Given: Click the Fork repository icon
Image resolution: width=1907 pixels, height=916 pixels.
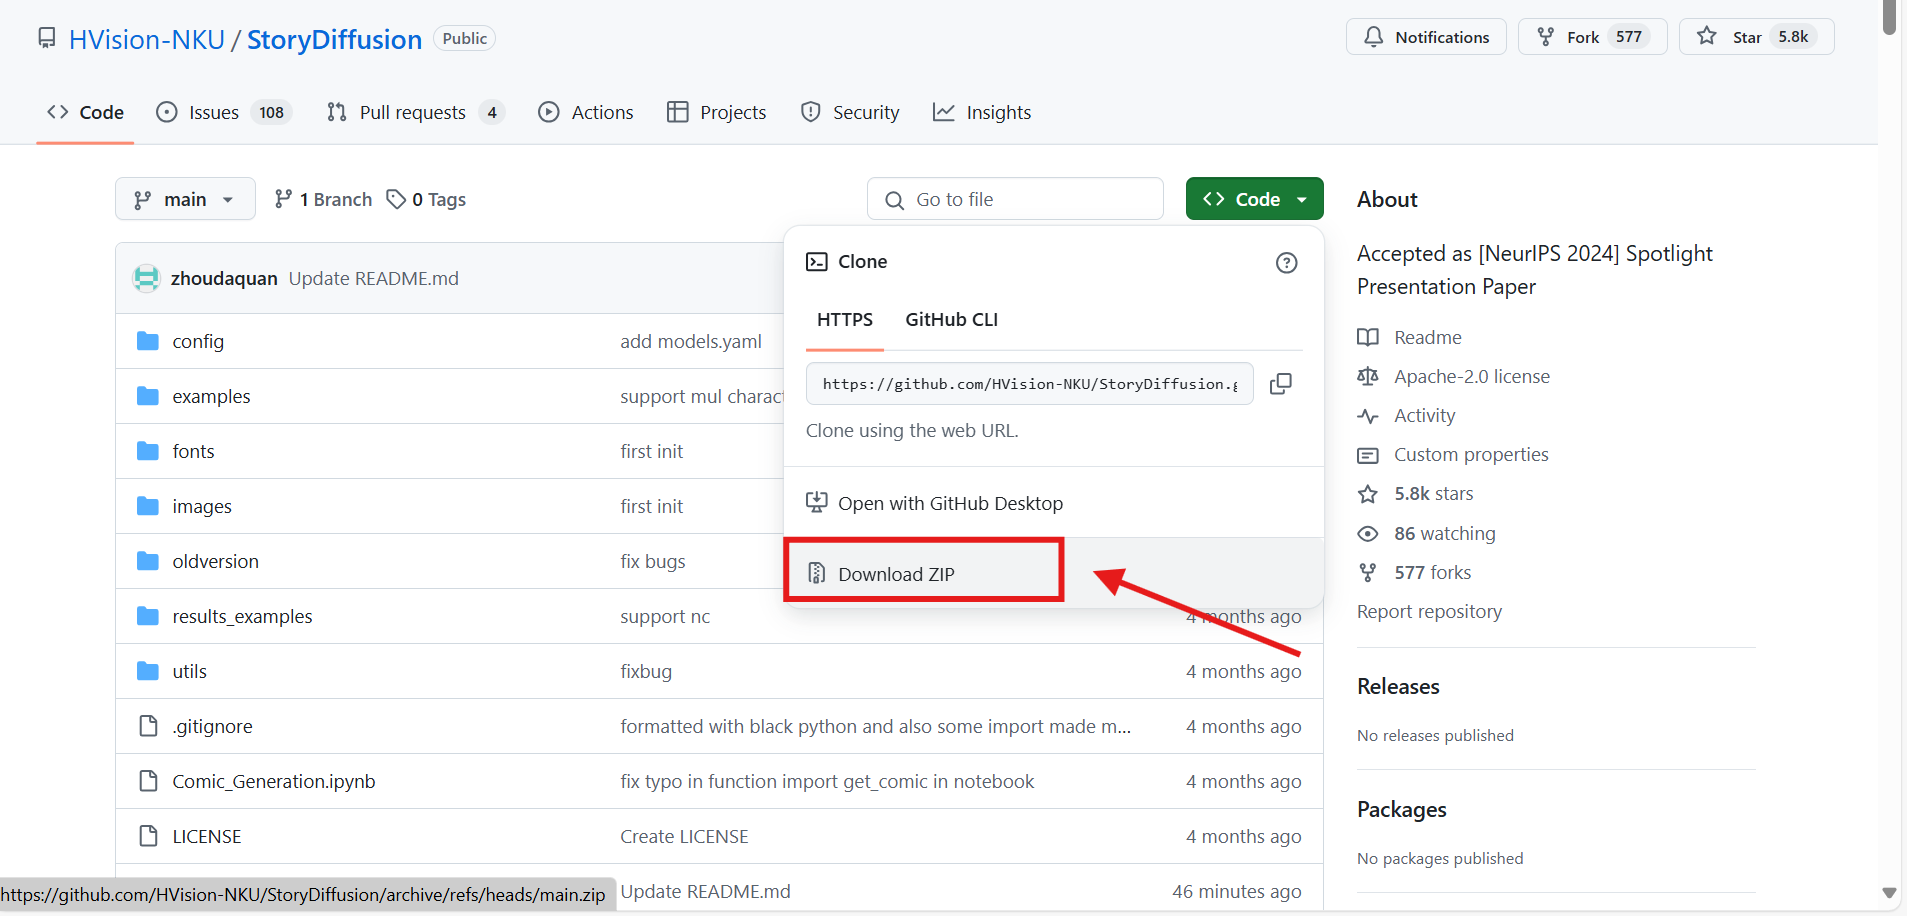Looking at the screenshot, I should click(x=1546, y=37).
